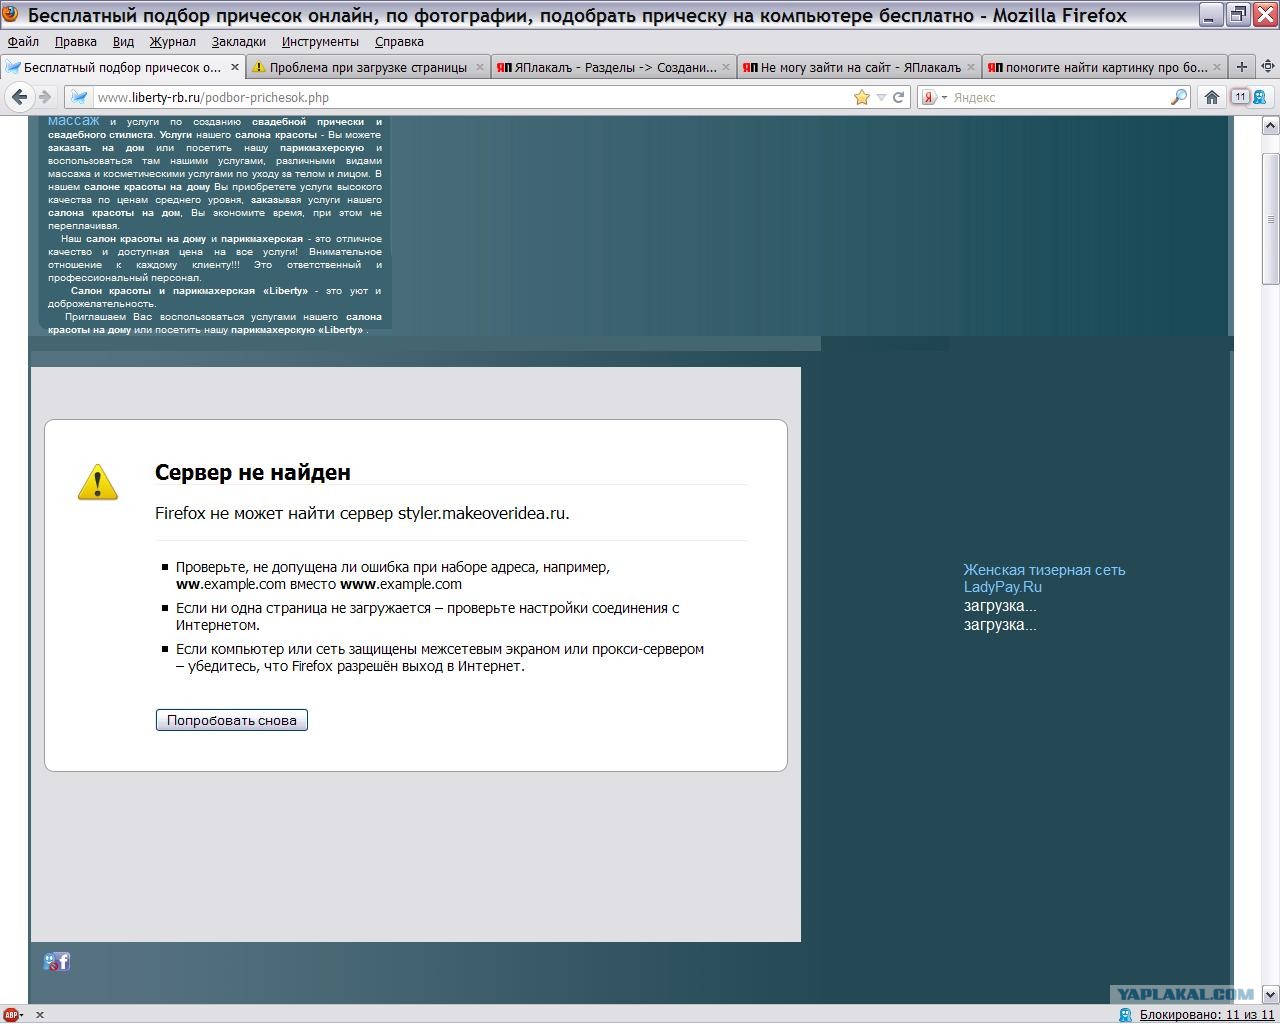This screenshot has width=1280, height=1024.
Task: Click the Back navigation arrow
Action: pos(19,97)
